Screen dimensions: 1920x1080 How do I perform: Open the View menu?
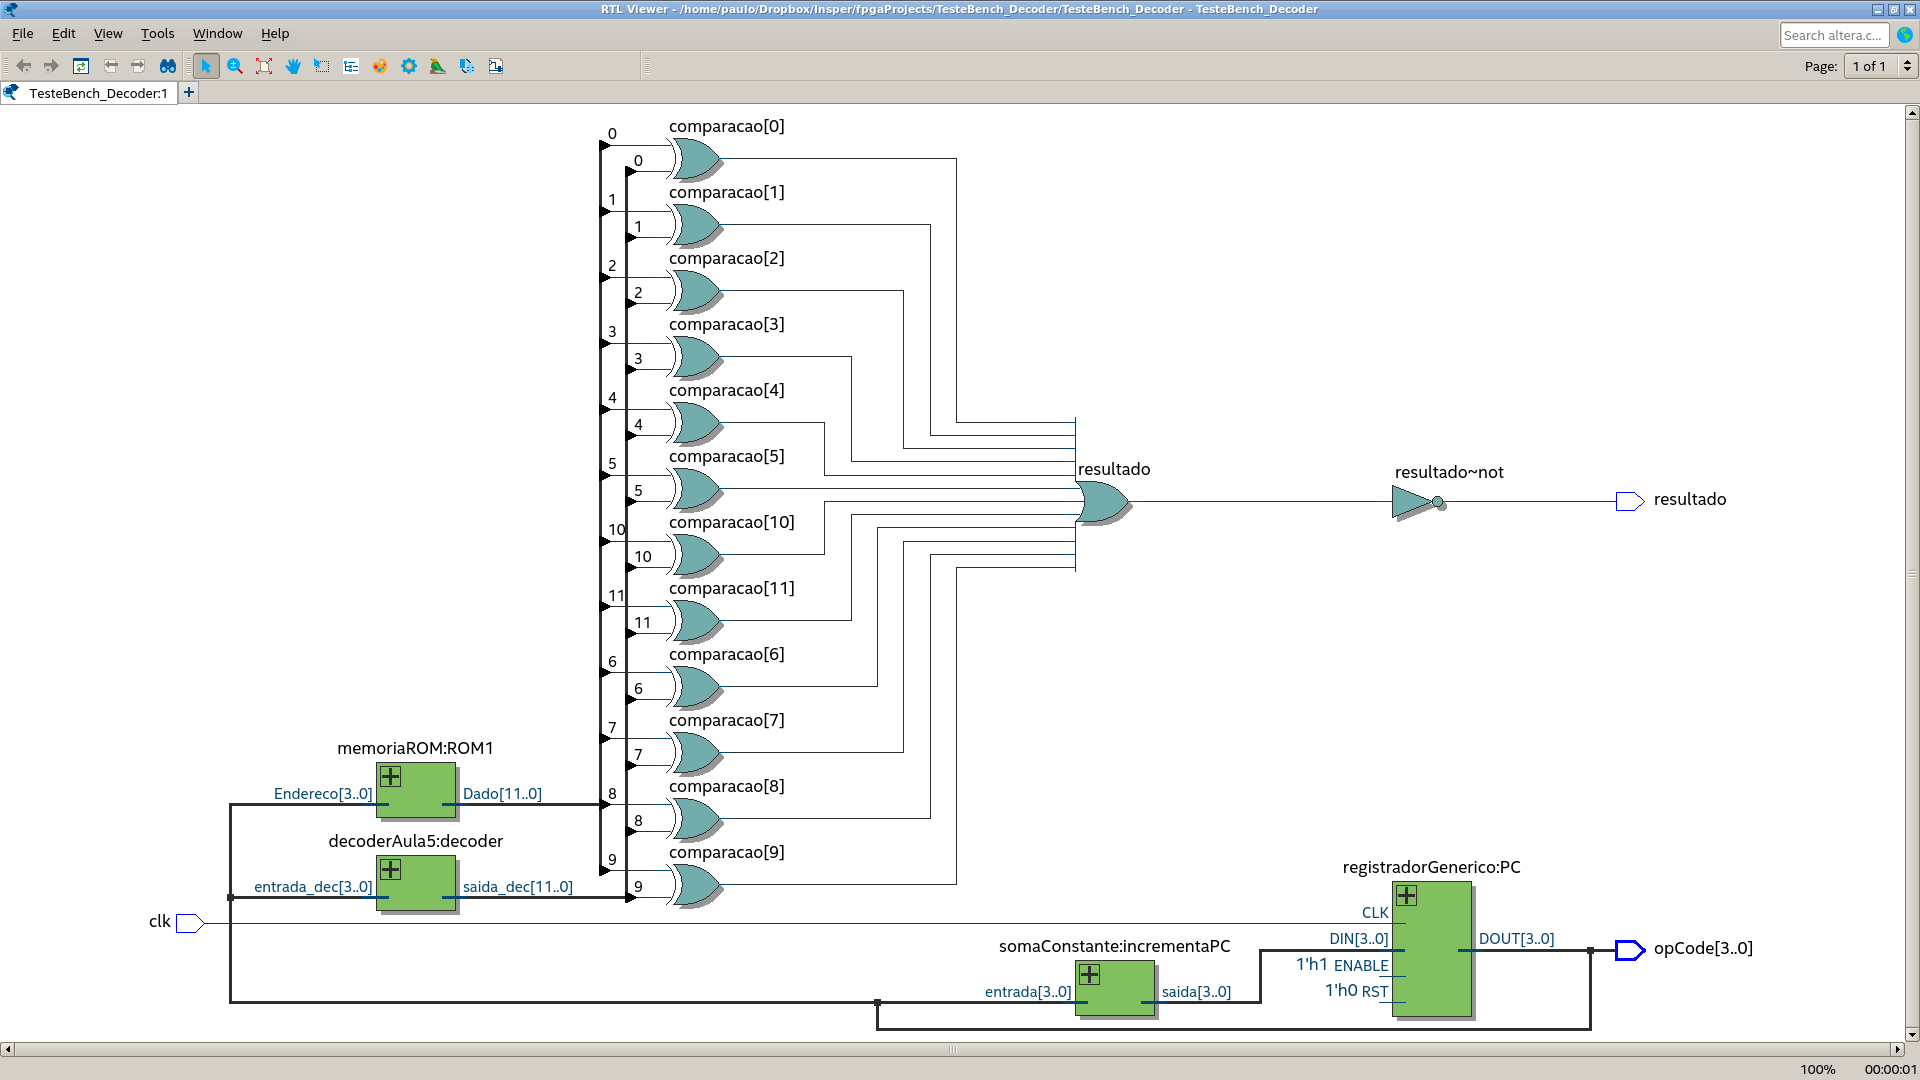point(108,33)
